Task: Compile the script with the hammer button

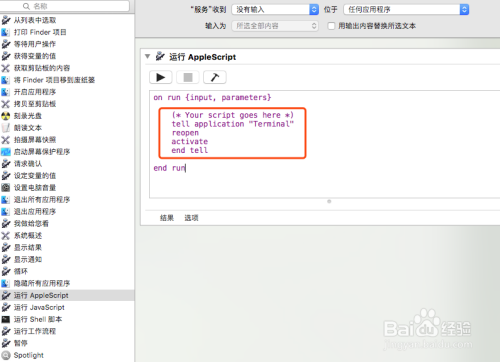Action: coord(215,77)
